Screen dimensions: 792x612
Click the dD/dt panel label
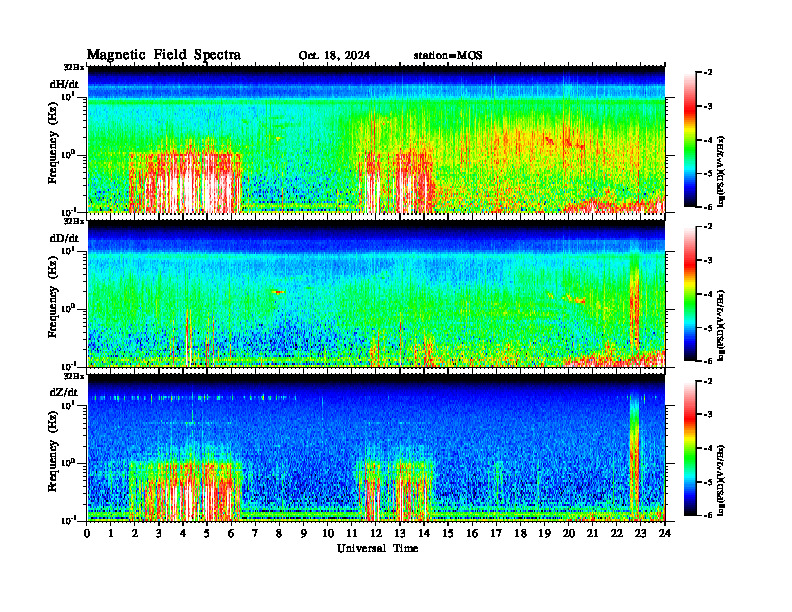pyautogui.click(x=64, y=238)
